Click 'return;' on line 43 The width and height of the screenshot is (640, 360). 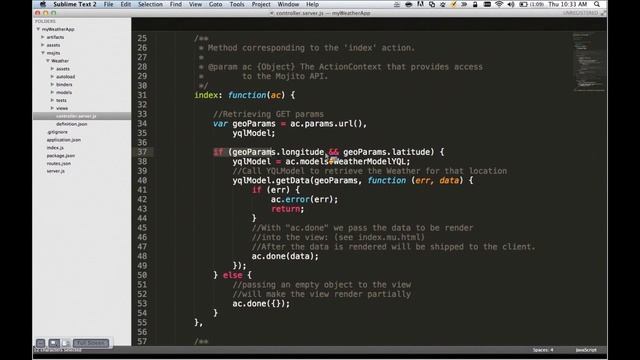pos(288,209)
